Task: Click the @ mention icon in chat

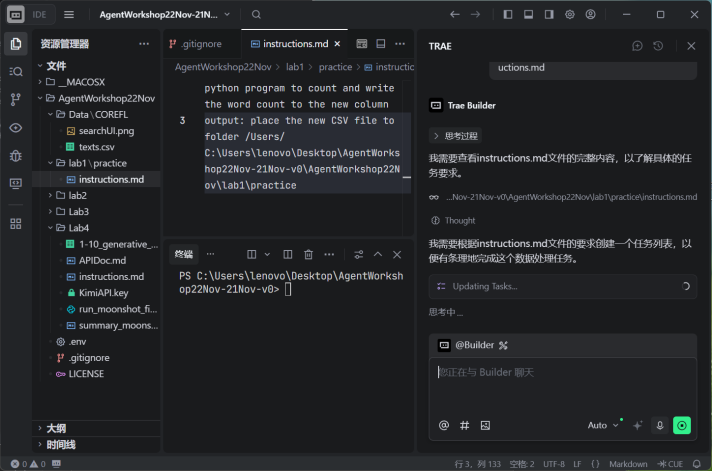Action: point(444,425)
